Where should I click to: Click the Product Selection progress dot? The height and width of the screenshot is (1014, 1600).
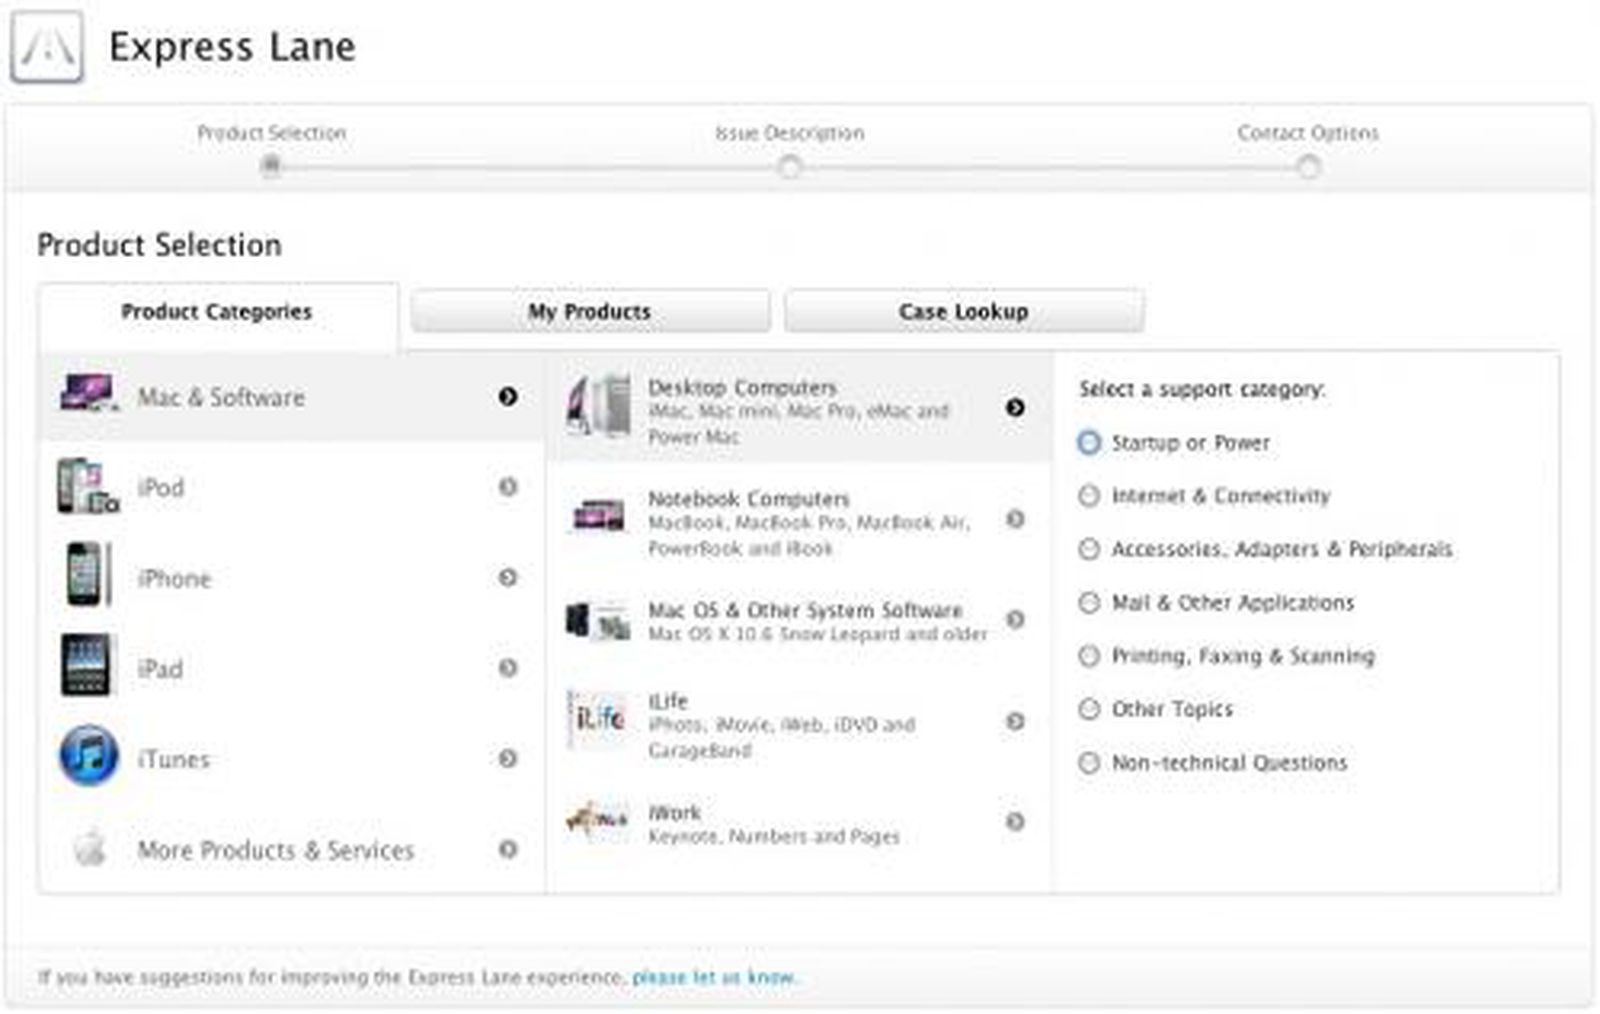pos(270,166)
